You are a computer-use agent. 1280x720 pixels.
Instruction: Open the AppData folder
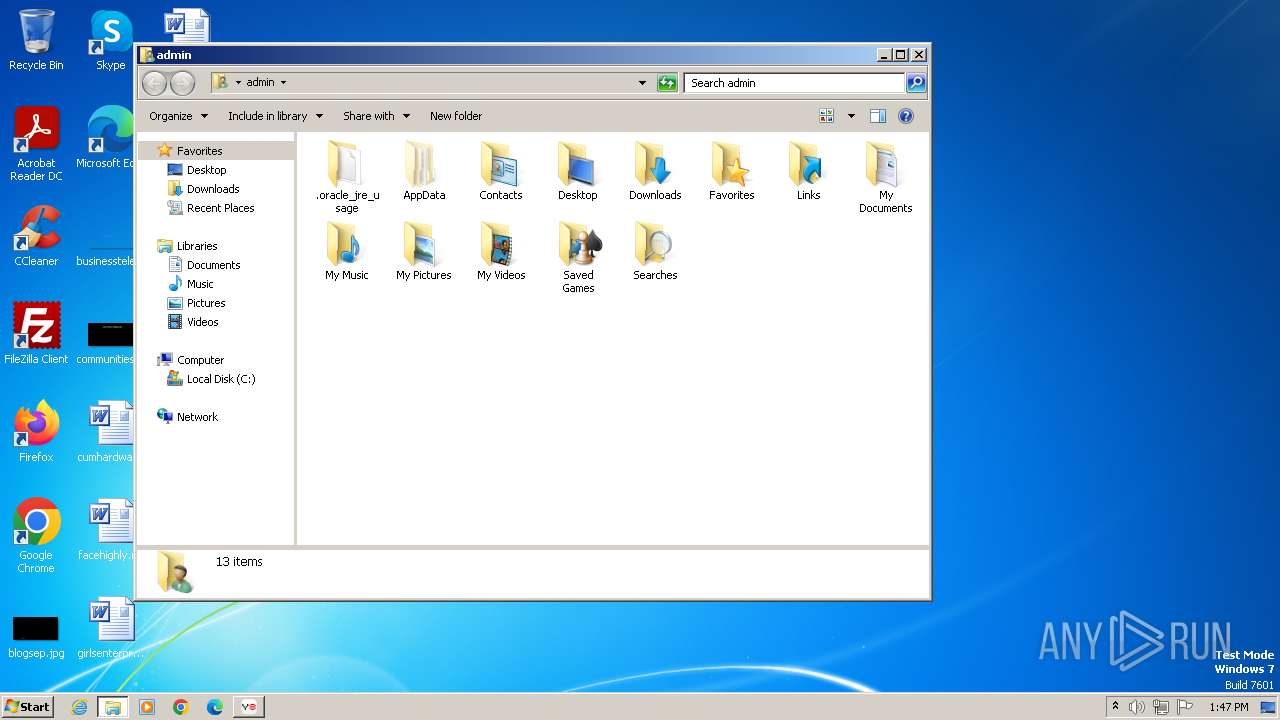(x=424, y=172)
